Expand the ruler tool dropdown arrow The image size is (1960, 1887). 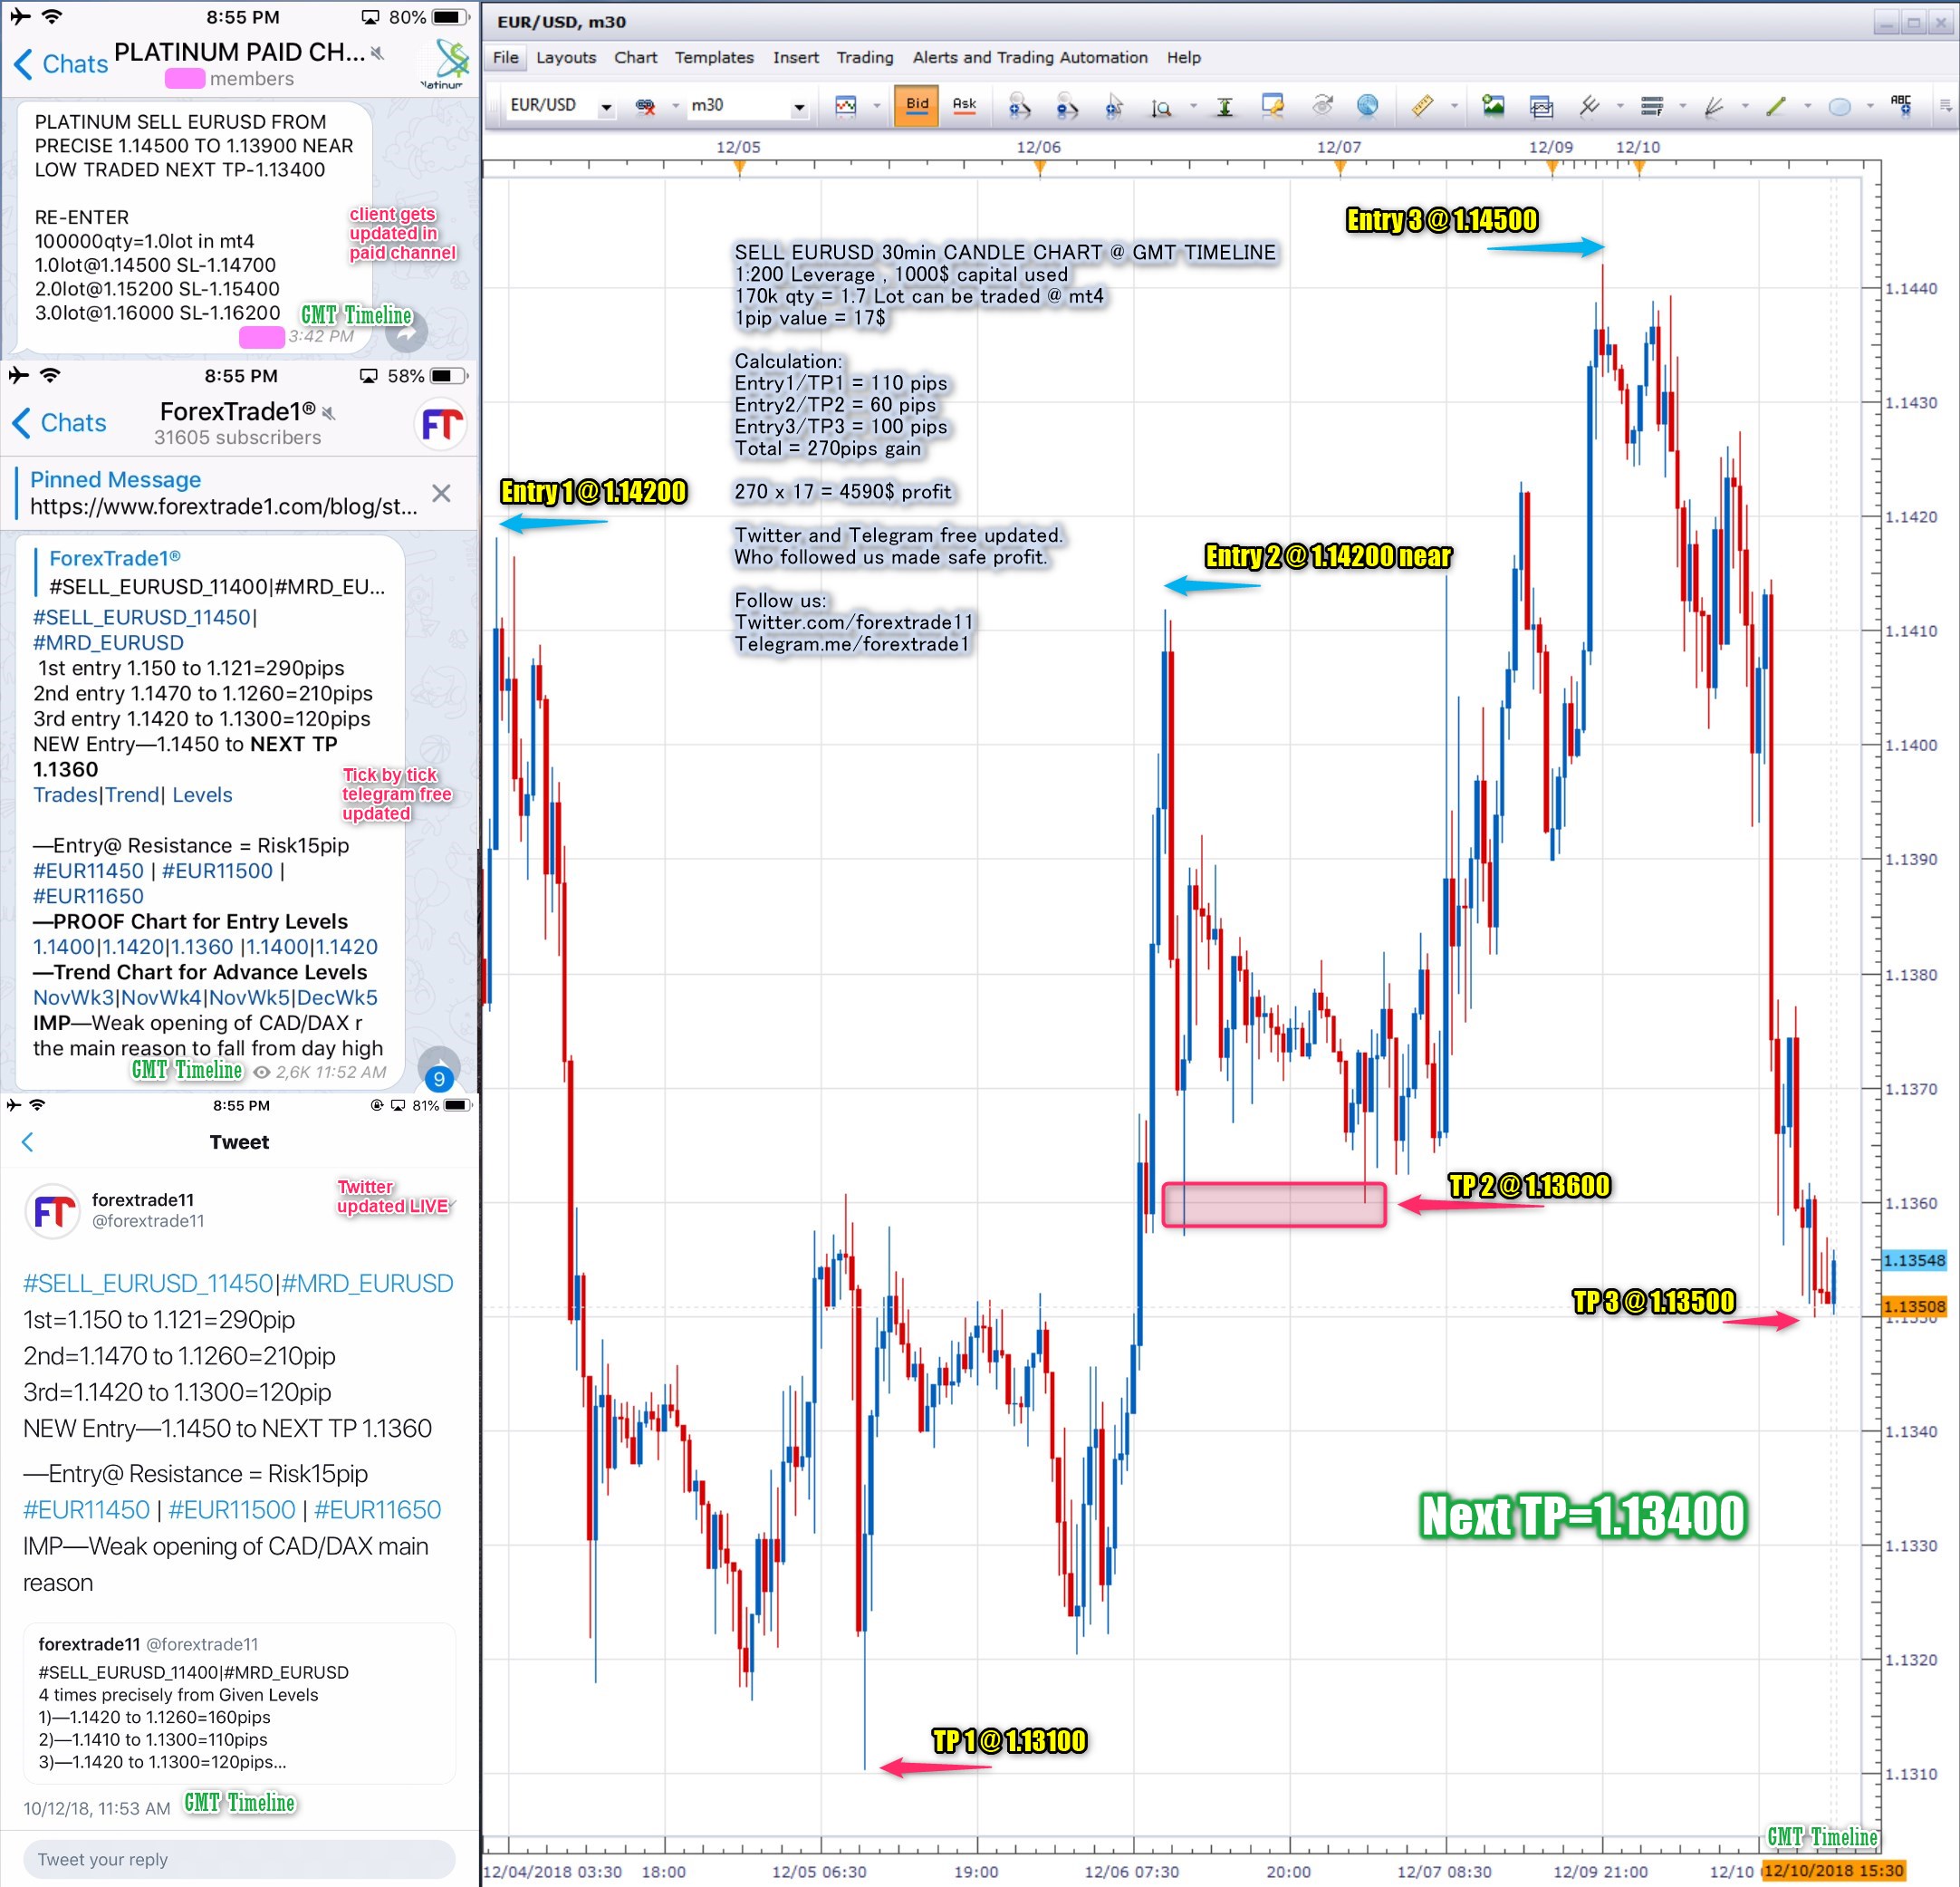(x=1453, y=106)
